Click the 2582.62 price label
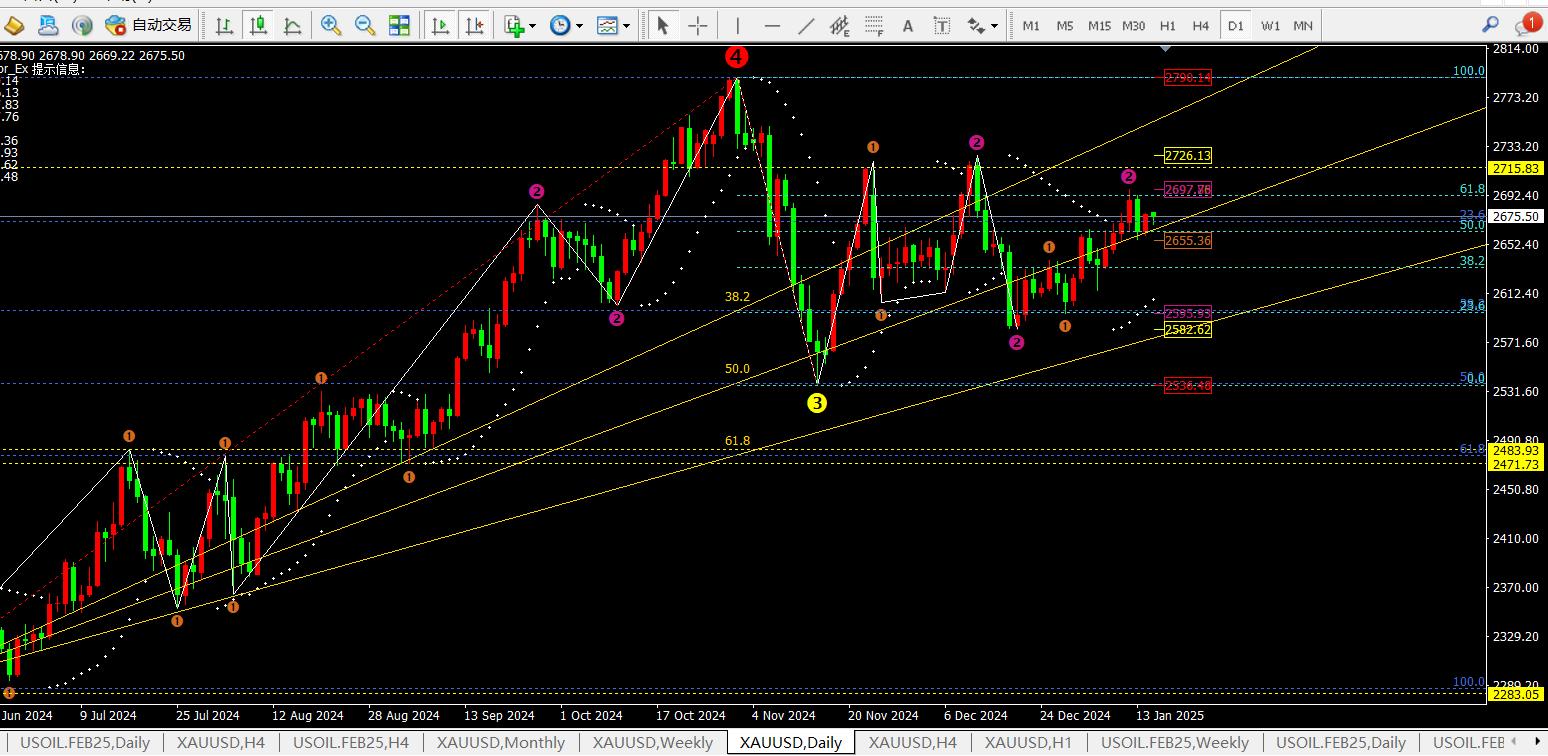 coord(1188,329)
